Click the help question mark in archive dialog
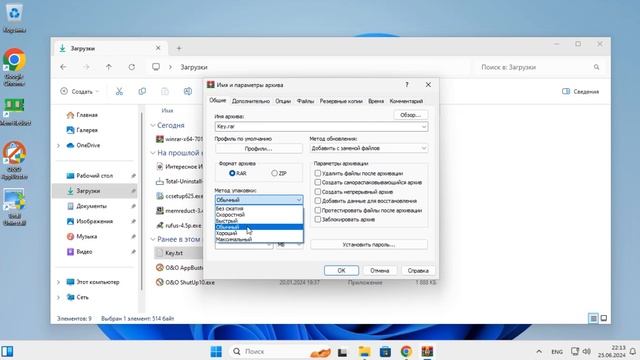 [407, 84]
